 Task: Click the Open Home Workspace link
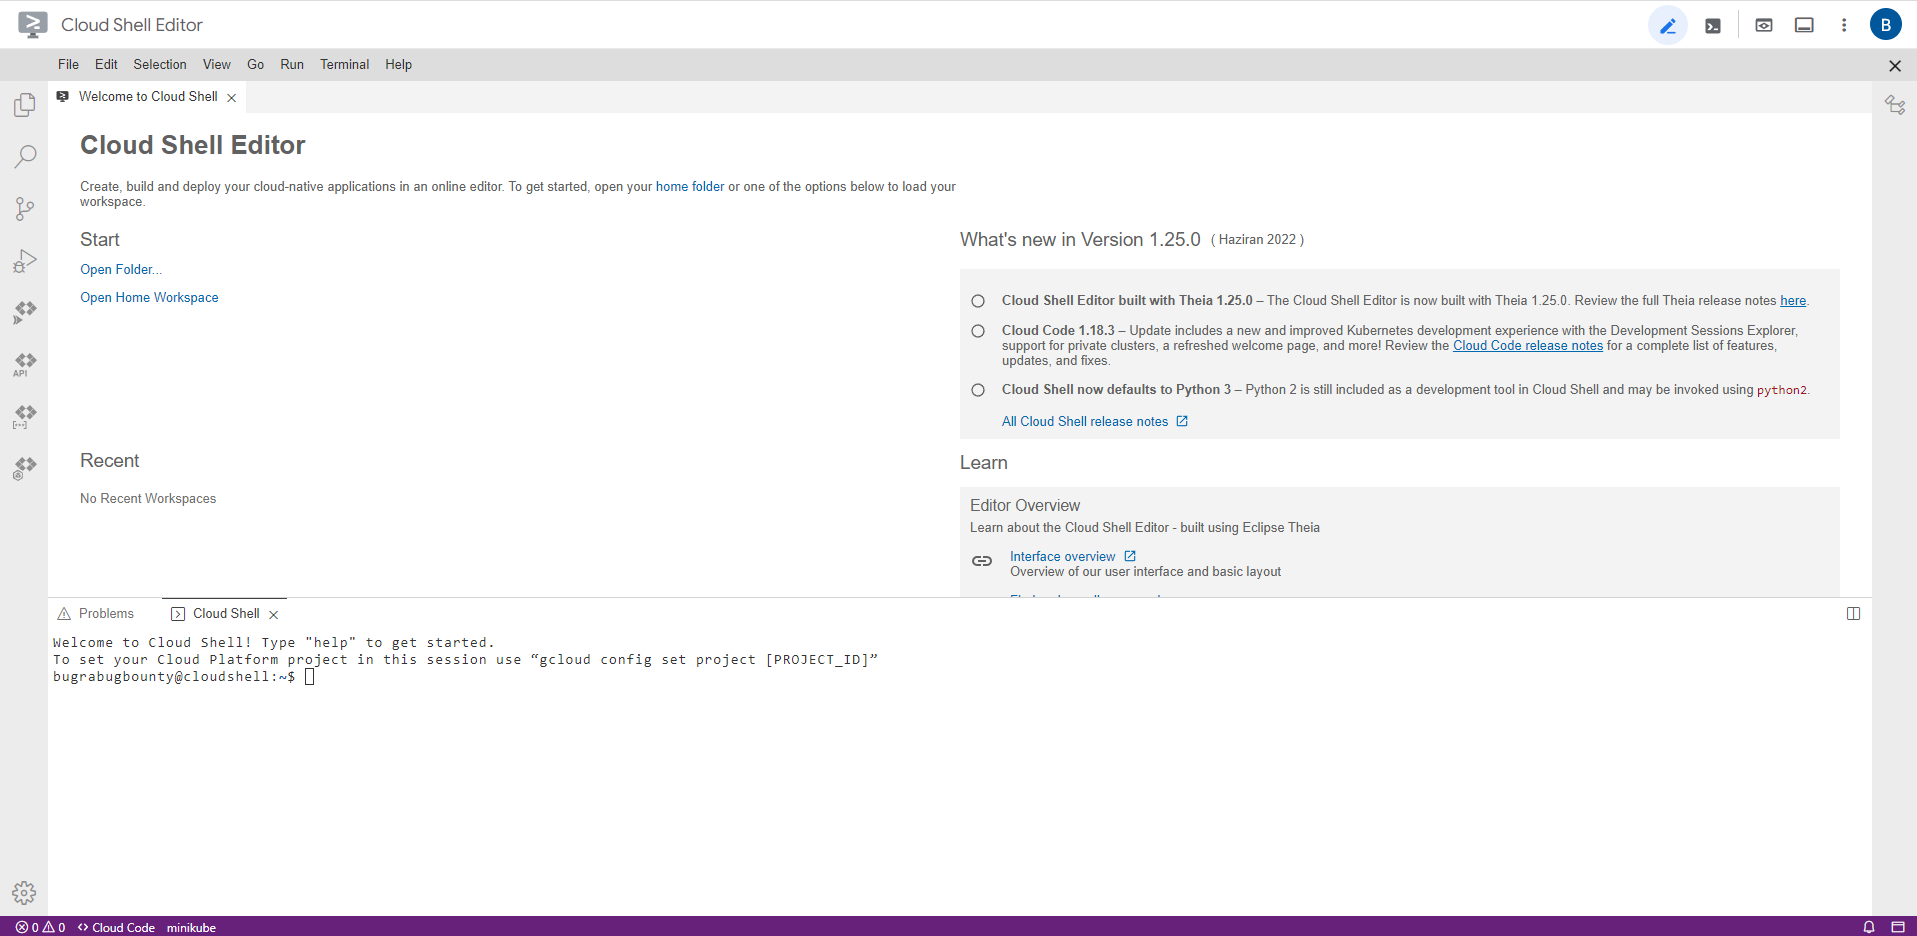coord(149,298)
